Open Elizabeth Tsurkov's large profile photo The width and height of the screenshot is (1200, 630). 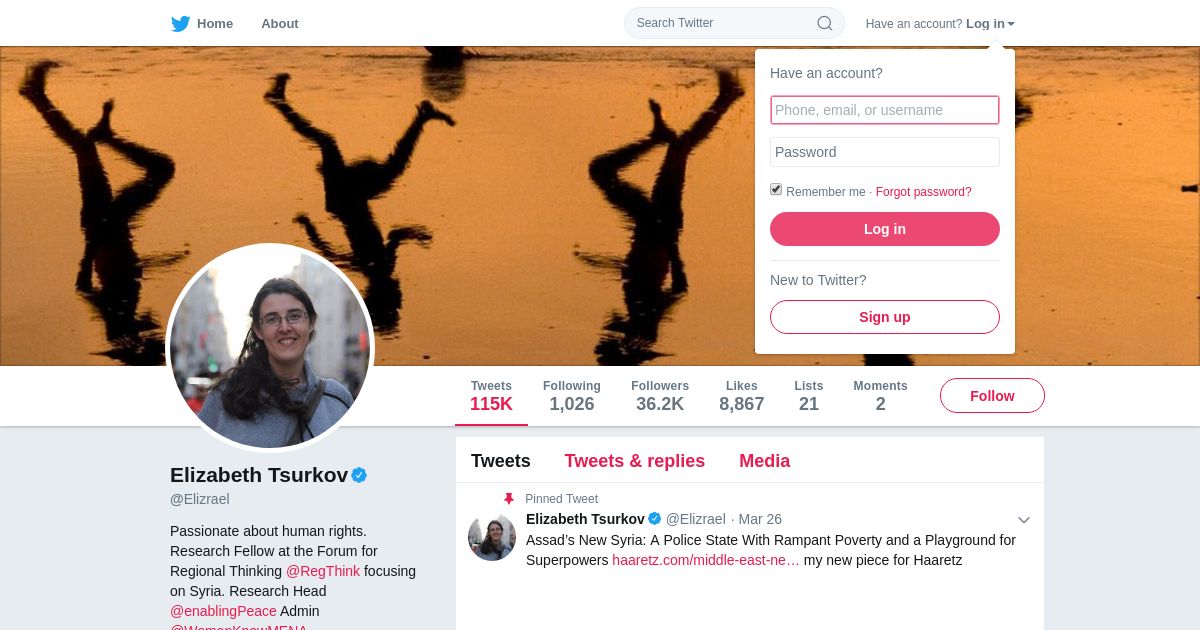[x=270, y=348]
